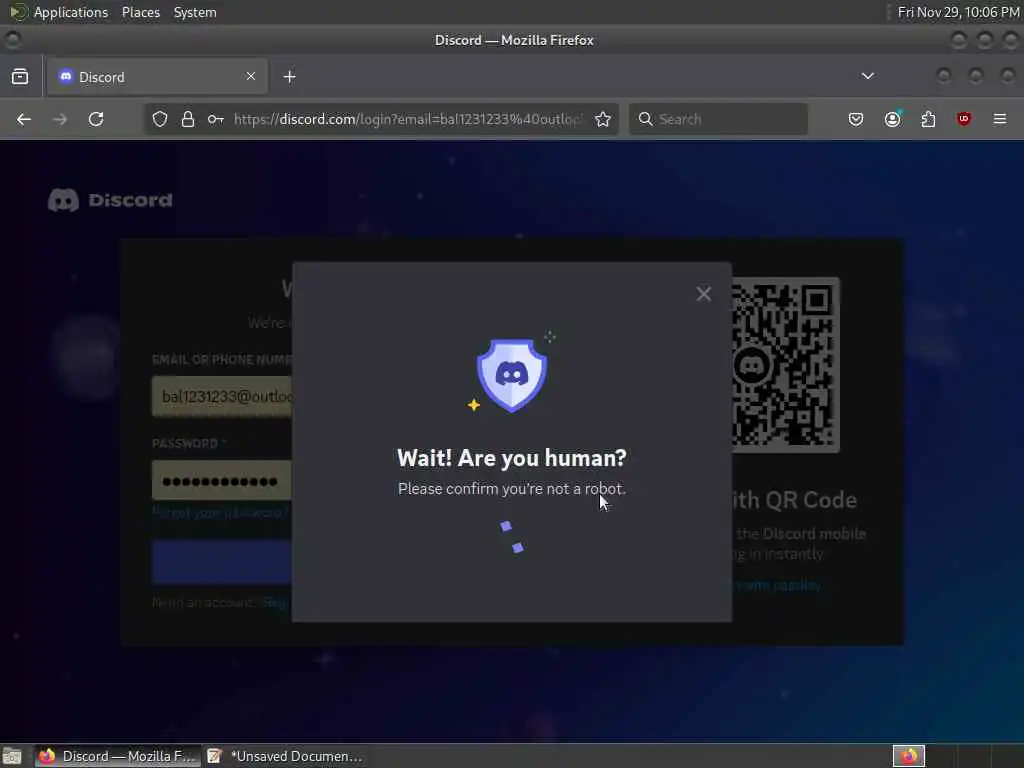Image resolution: width=1024 pixels, height=768 pixels.
Task: Open Firefox View icon
Action: point(20,76)
